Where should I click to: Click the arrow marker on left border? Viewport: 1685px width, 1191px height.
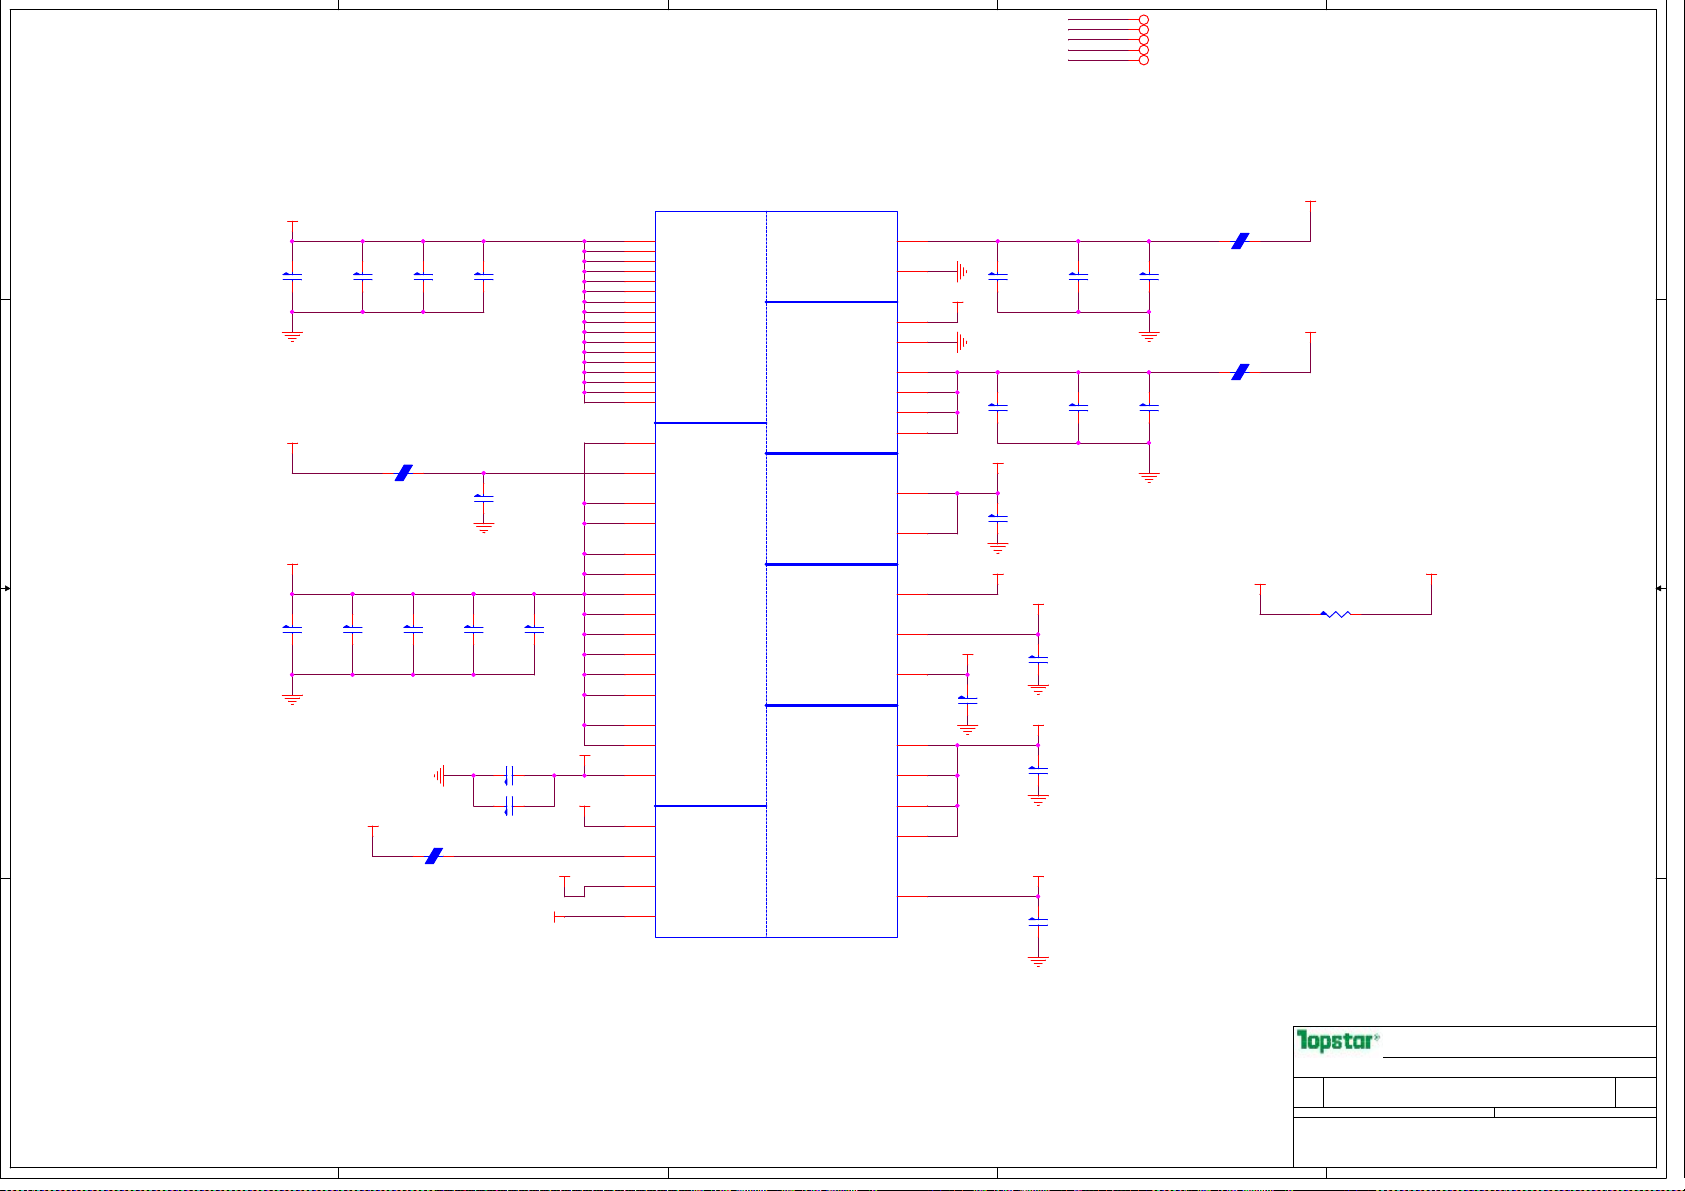coord(6,588)
